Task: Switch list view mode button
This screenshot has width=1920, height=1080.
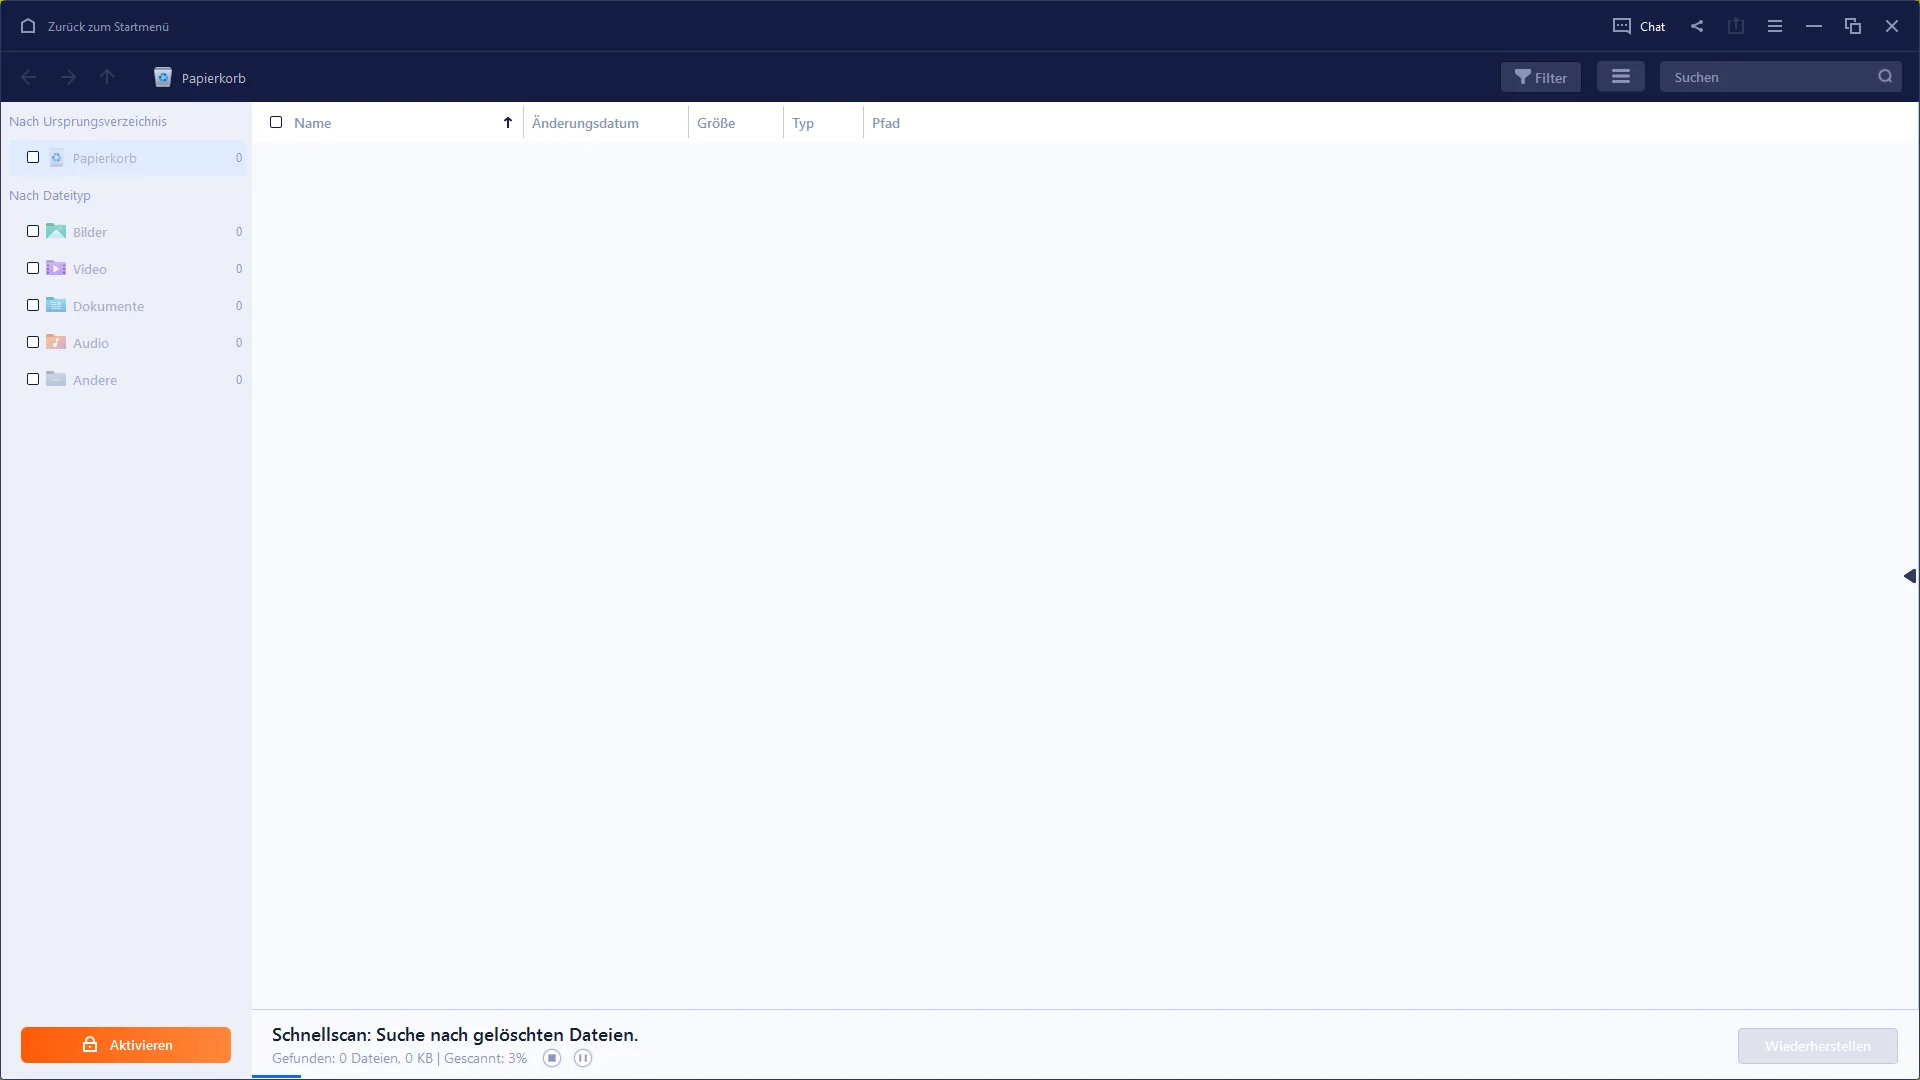Action: 1621,77
